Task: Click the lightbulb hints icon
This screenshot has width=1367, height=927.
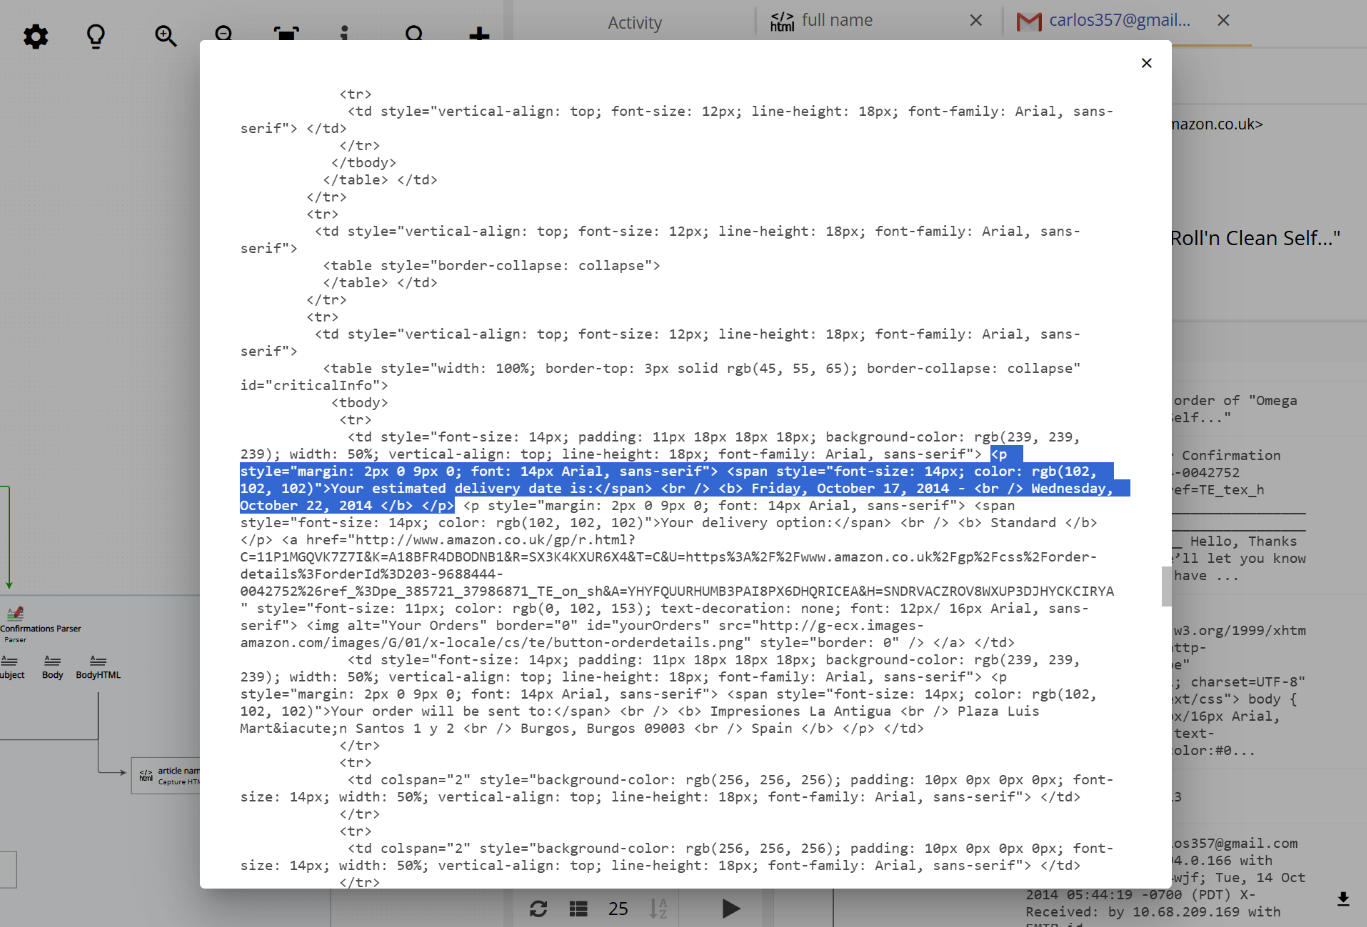Action: (x=95, y=36)
